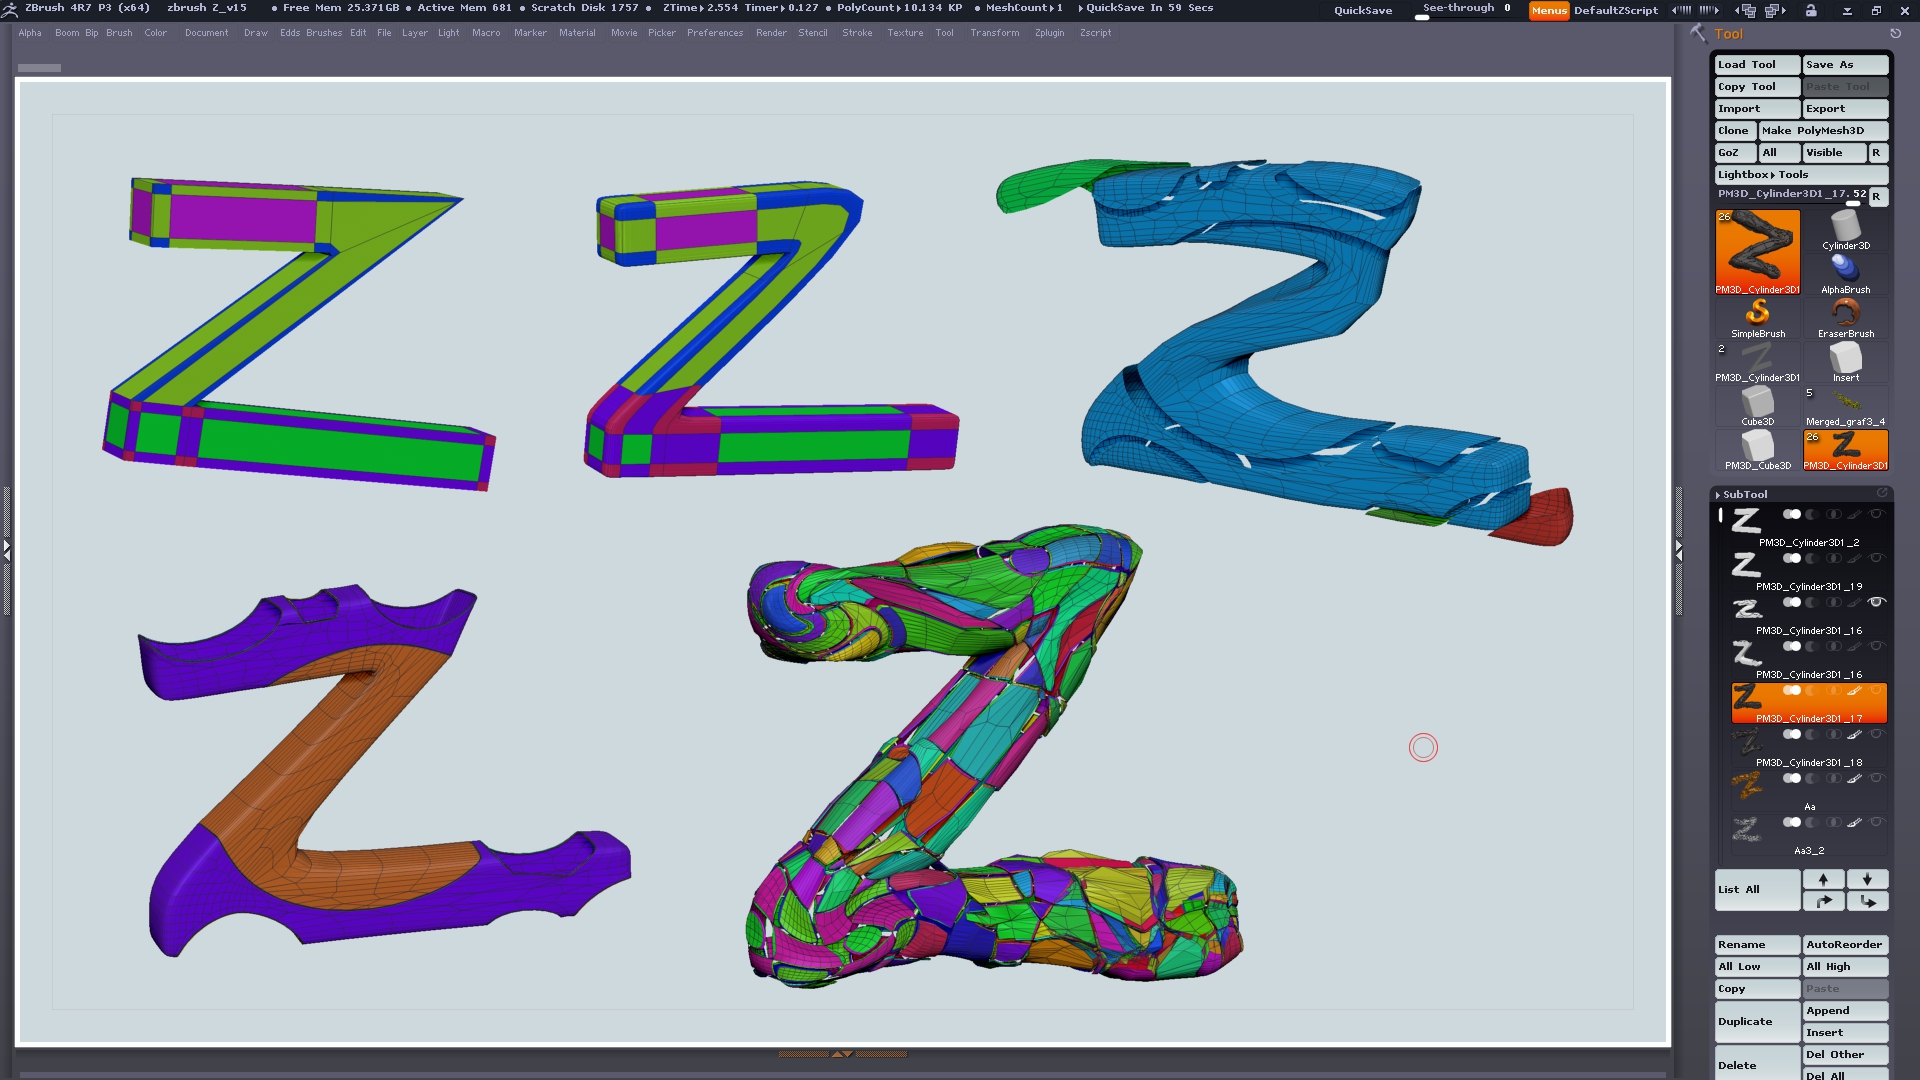The width and height of the screenshot is (1920, 1080).
Task: Open the Zplugin menu
Action: coord(1049,33)
